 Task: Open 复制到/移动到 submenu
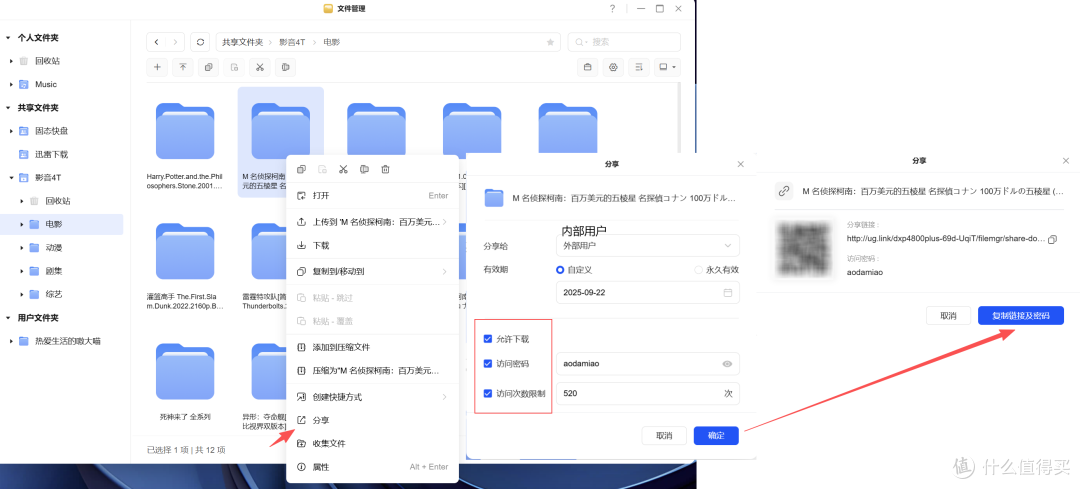pos(372,271)
